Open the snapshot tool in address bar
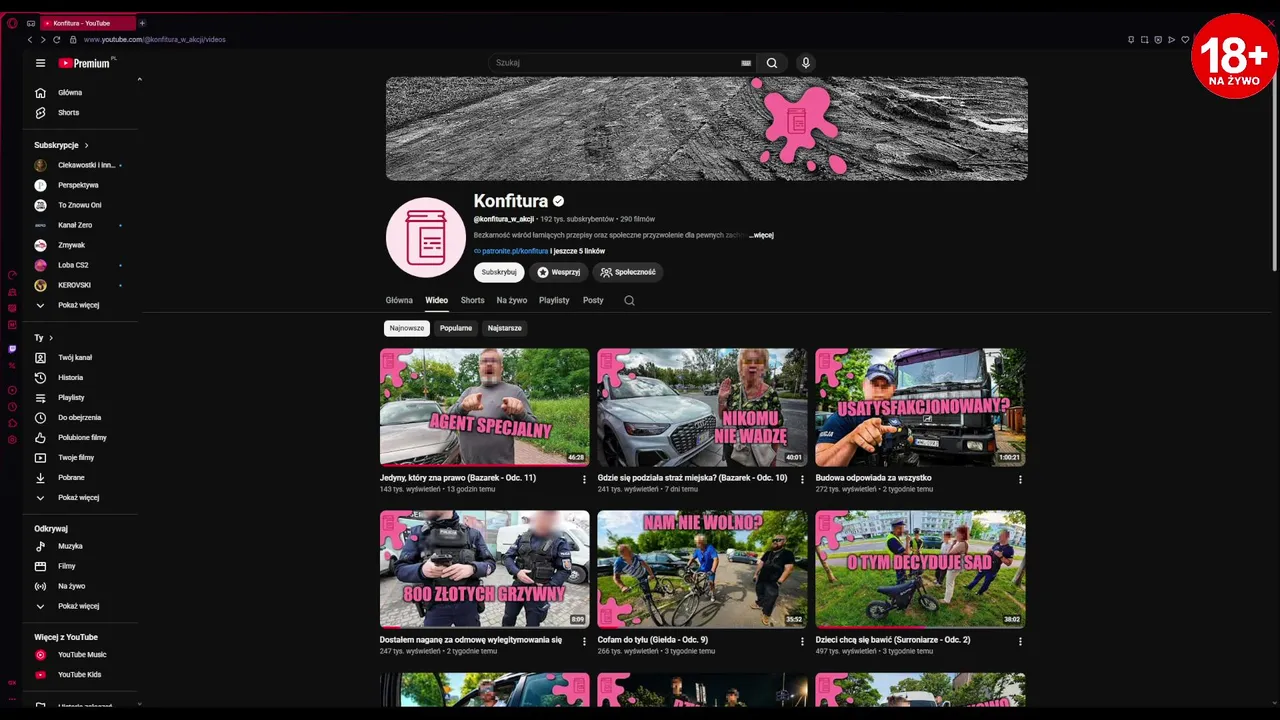The height and width of the screenshot is (720, 1280). click(1145, 40)
